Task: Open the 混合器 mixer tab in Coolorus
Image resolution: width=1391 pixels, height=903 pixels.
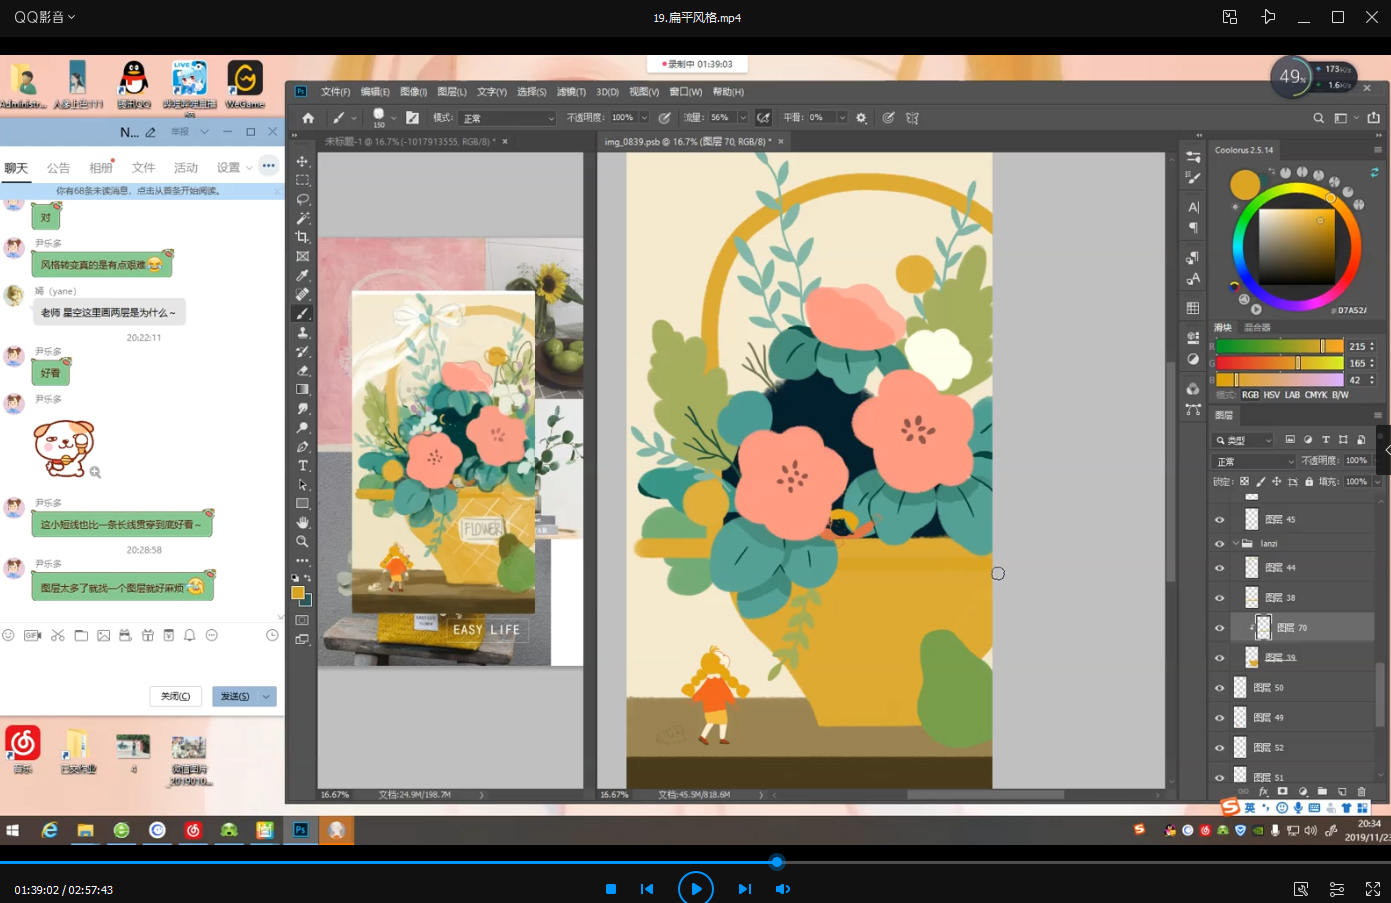Action: [x=1257, y=328]
